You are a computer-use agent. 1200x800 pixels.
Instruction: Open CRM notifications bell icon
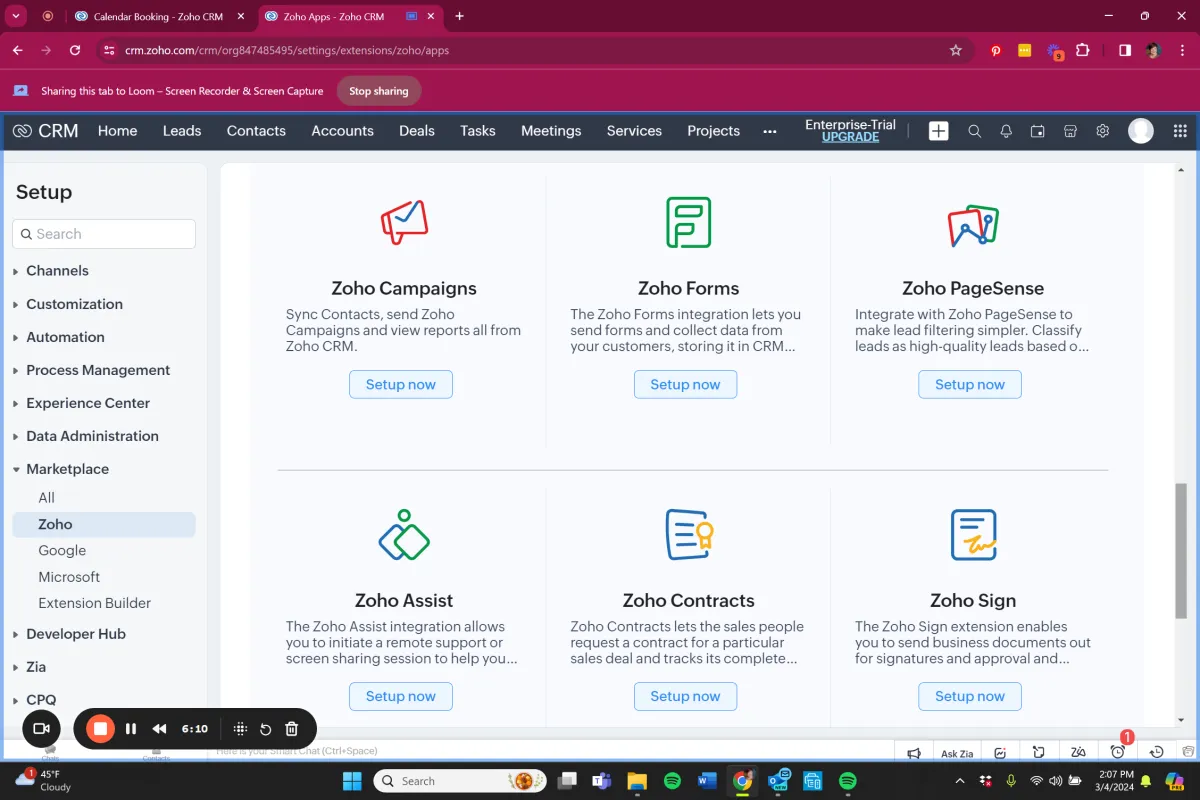coord(1006,131)
